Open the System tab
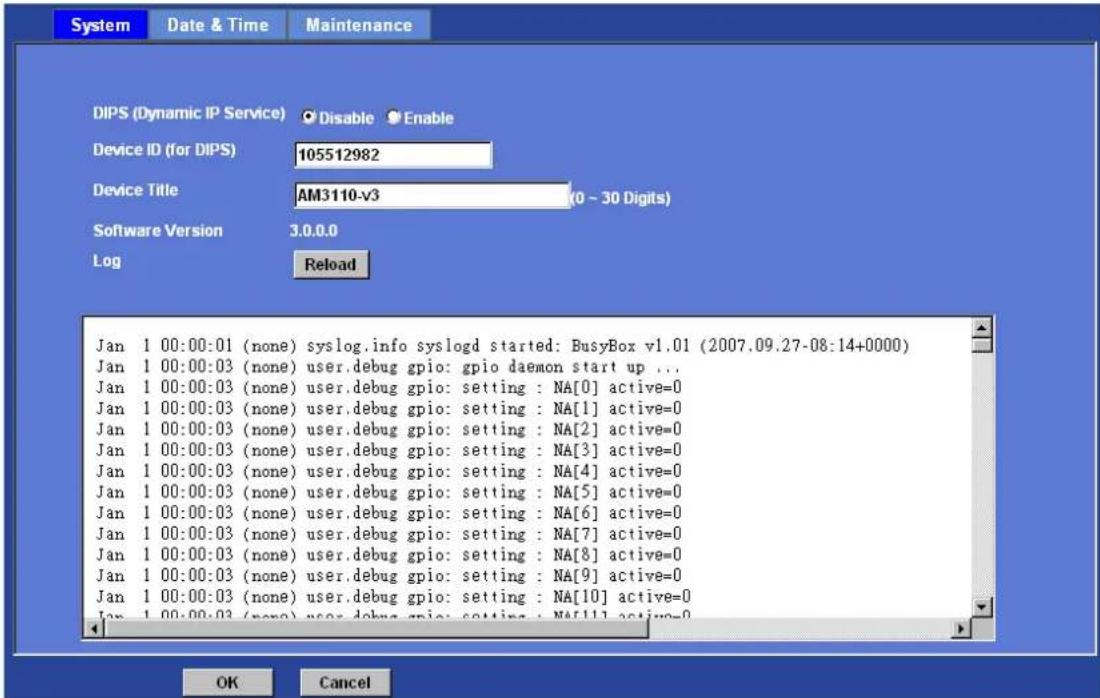1100x698 pixels. (x=100, y=25)
